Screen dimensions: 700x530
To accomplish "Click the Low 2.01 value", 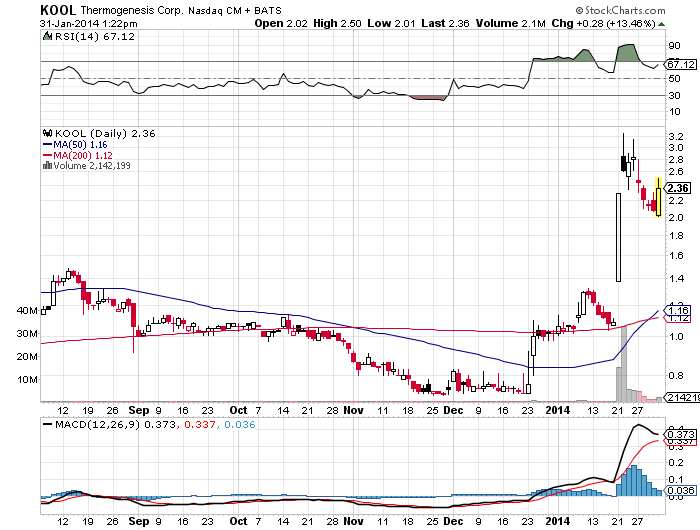I will click(391, 23).
